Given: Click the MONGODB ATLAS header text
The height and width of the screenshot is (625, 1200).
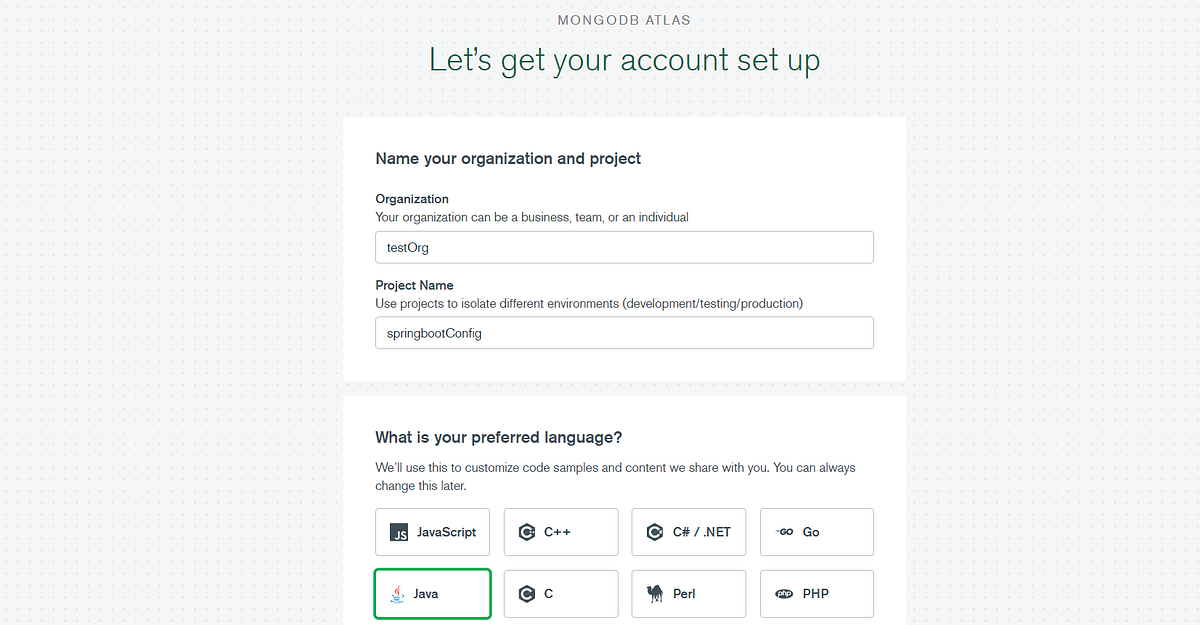Looking at the screenshot, I should (x=624, y=19).
